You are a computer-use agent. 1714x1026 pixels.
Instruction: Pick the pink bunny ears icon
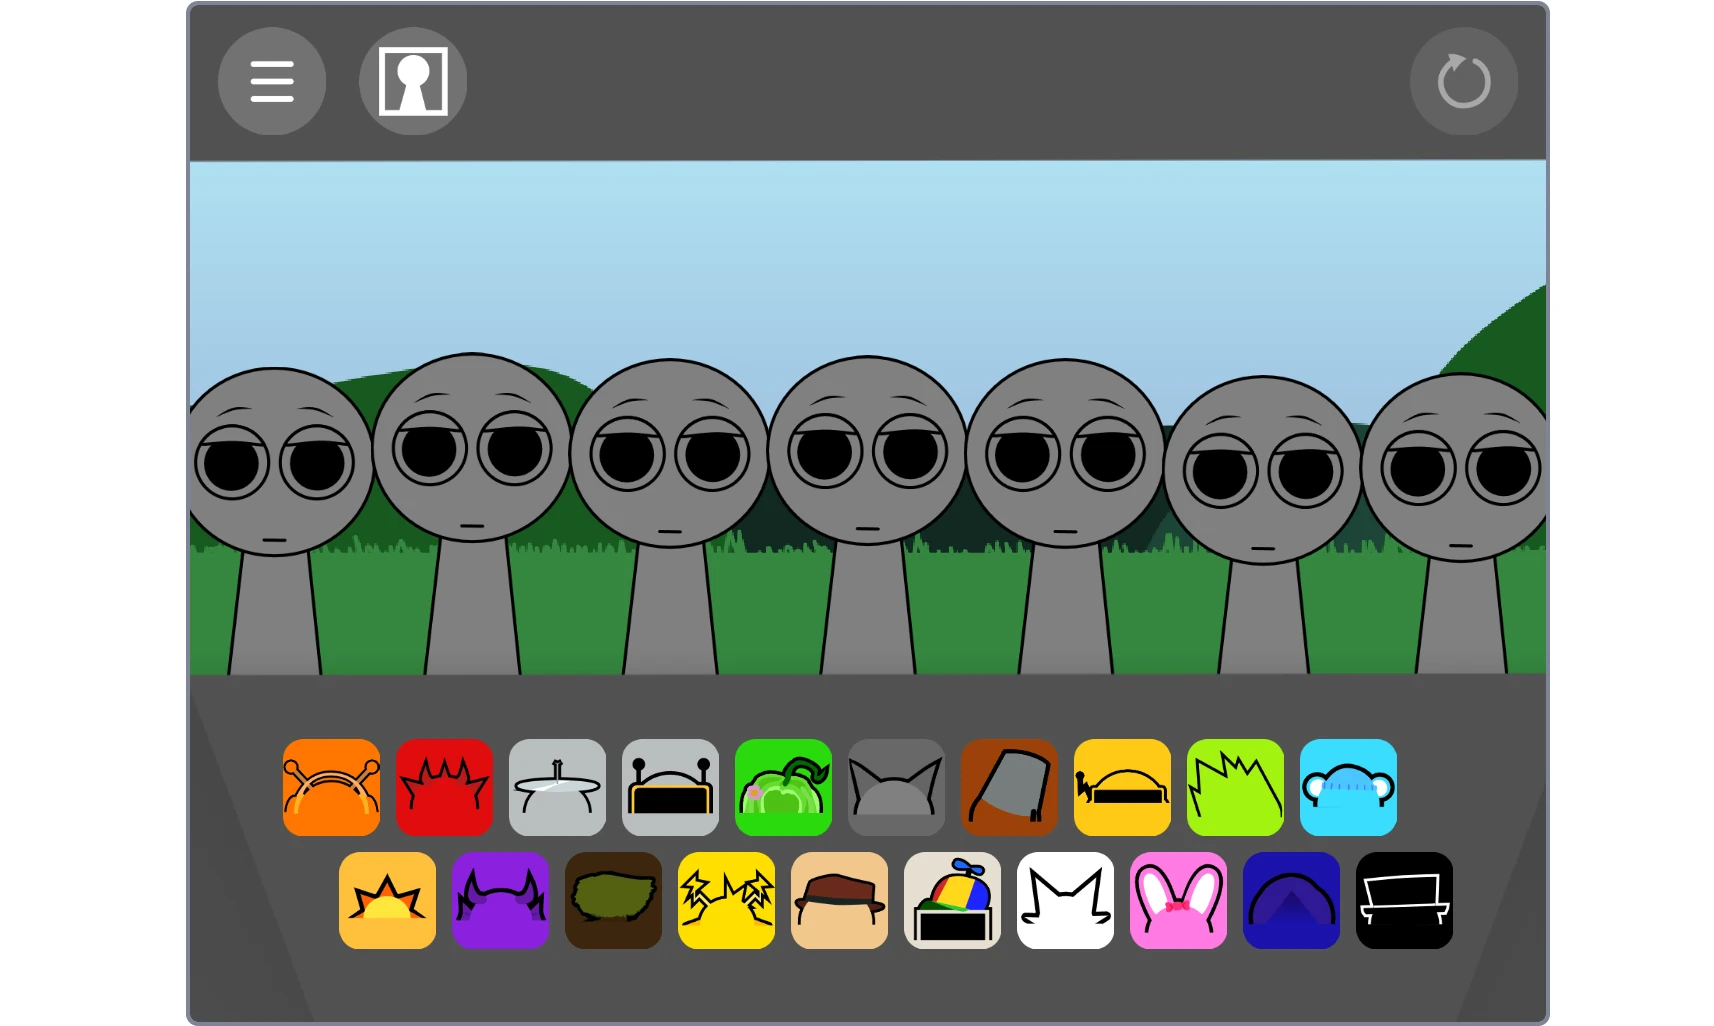click(x=1178, y=900)
